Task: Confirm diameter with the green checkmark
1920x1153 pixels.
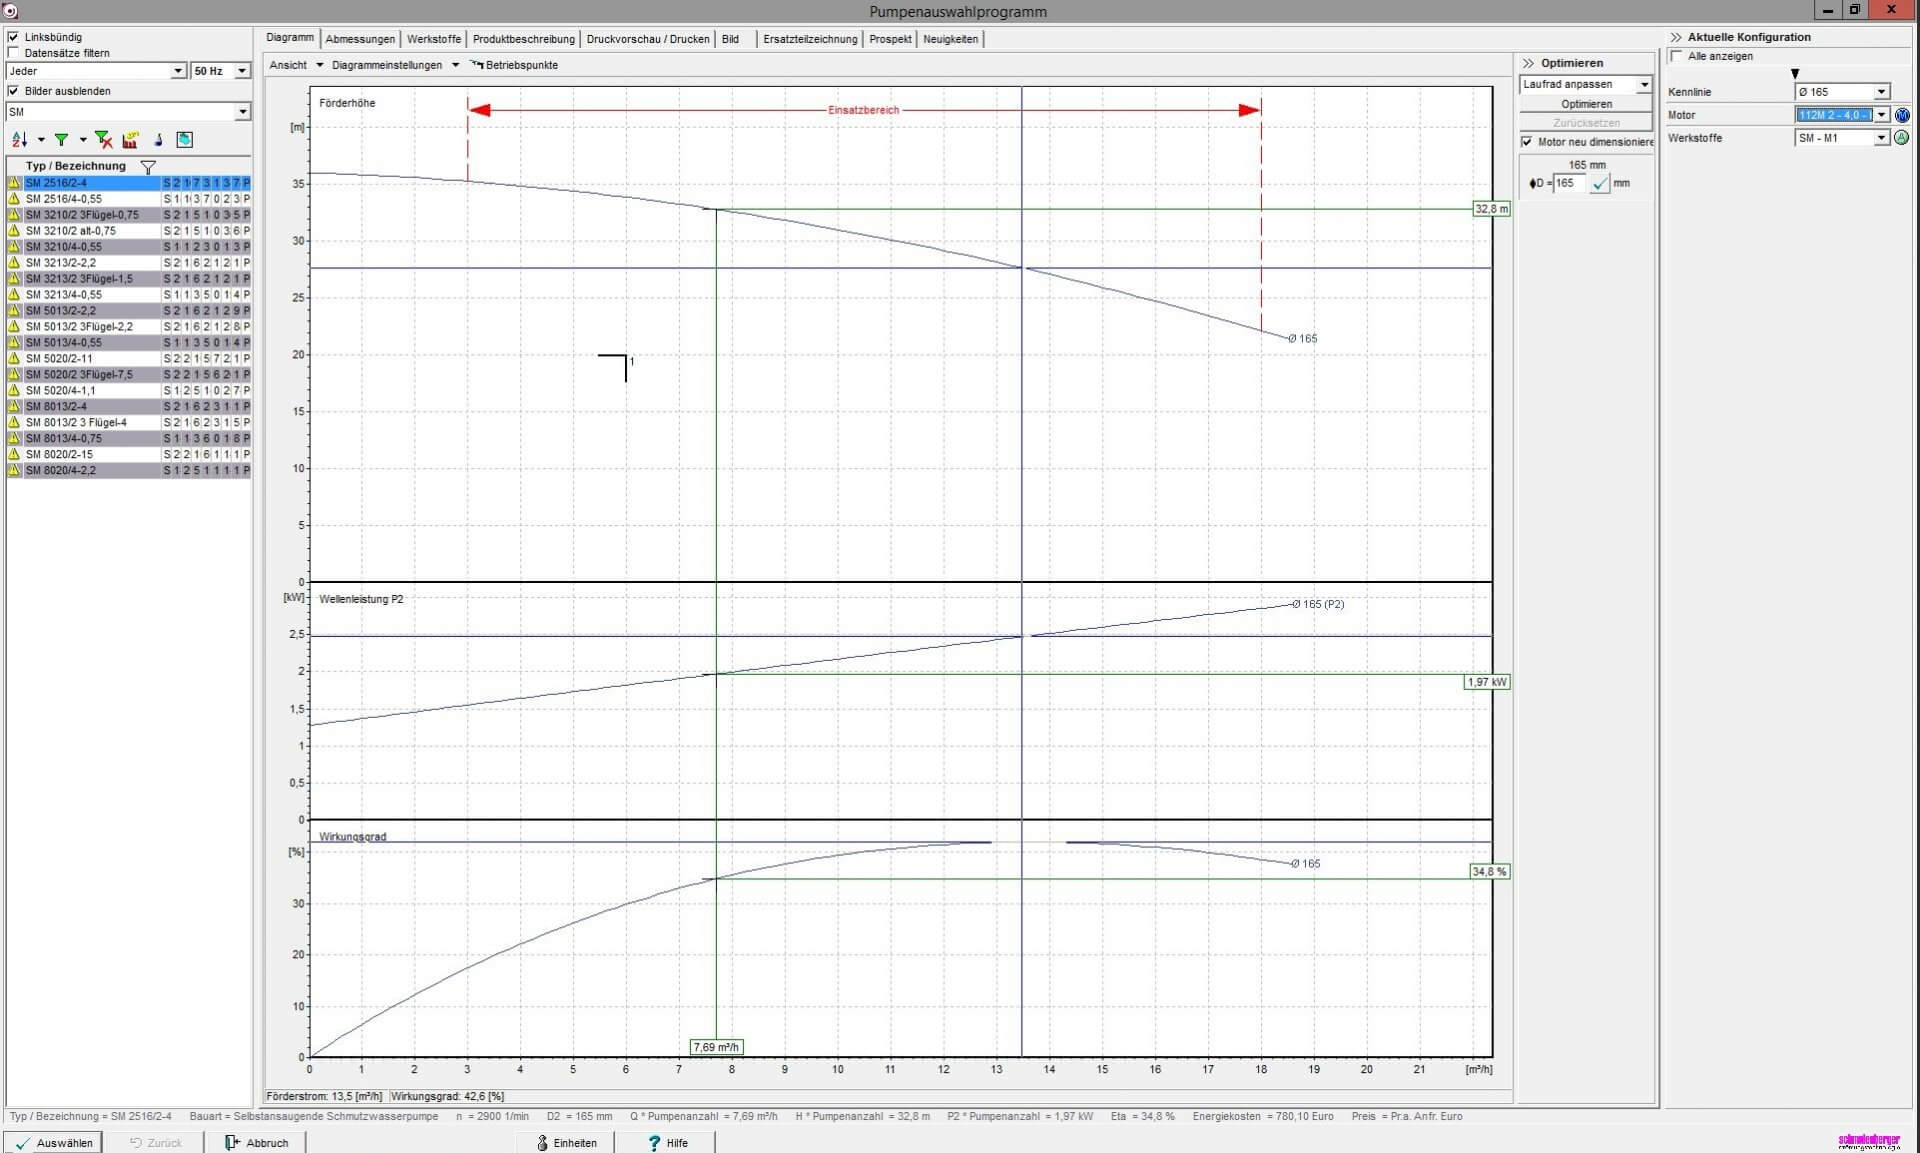Action: point(1602,184)
